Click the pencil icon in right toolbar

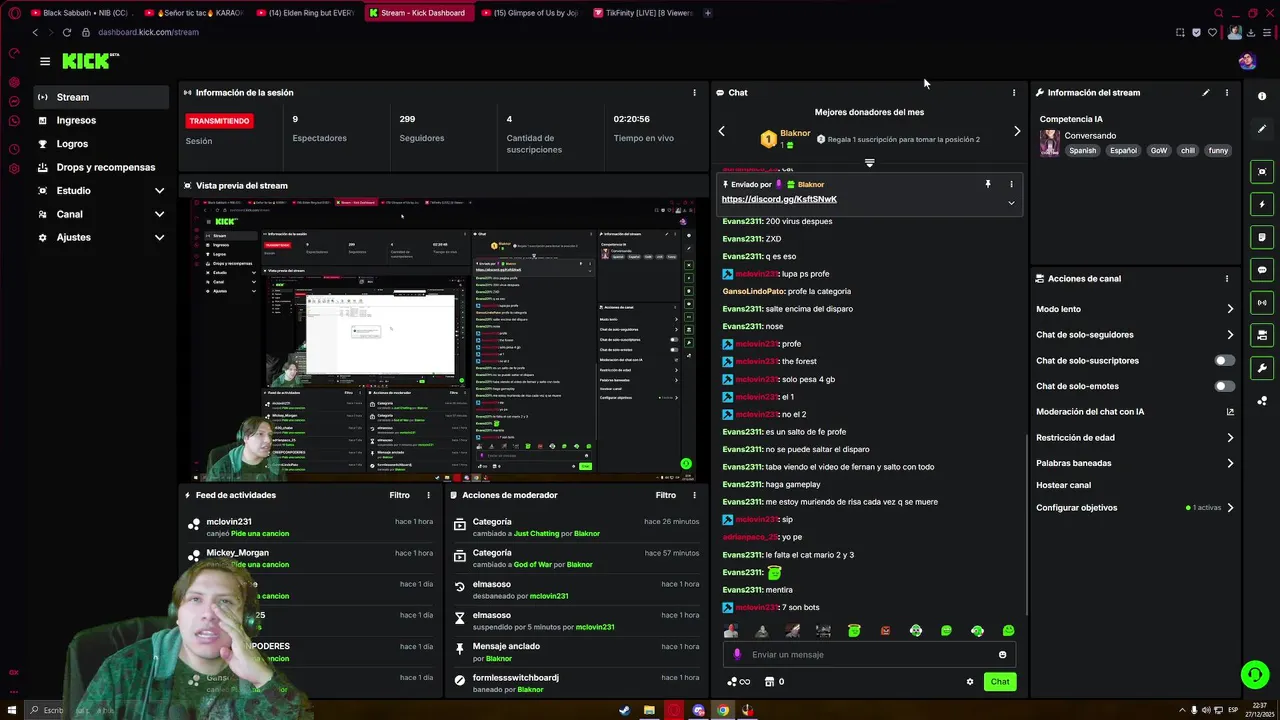(1262, 129)
